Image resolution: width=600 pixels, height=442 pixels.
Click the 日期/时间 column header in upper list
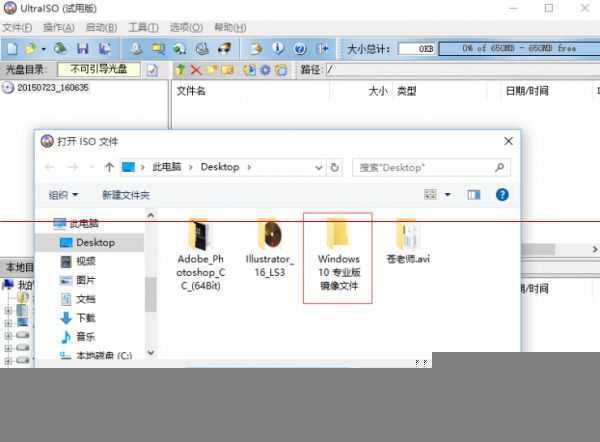point(527,91)
